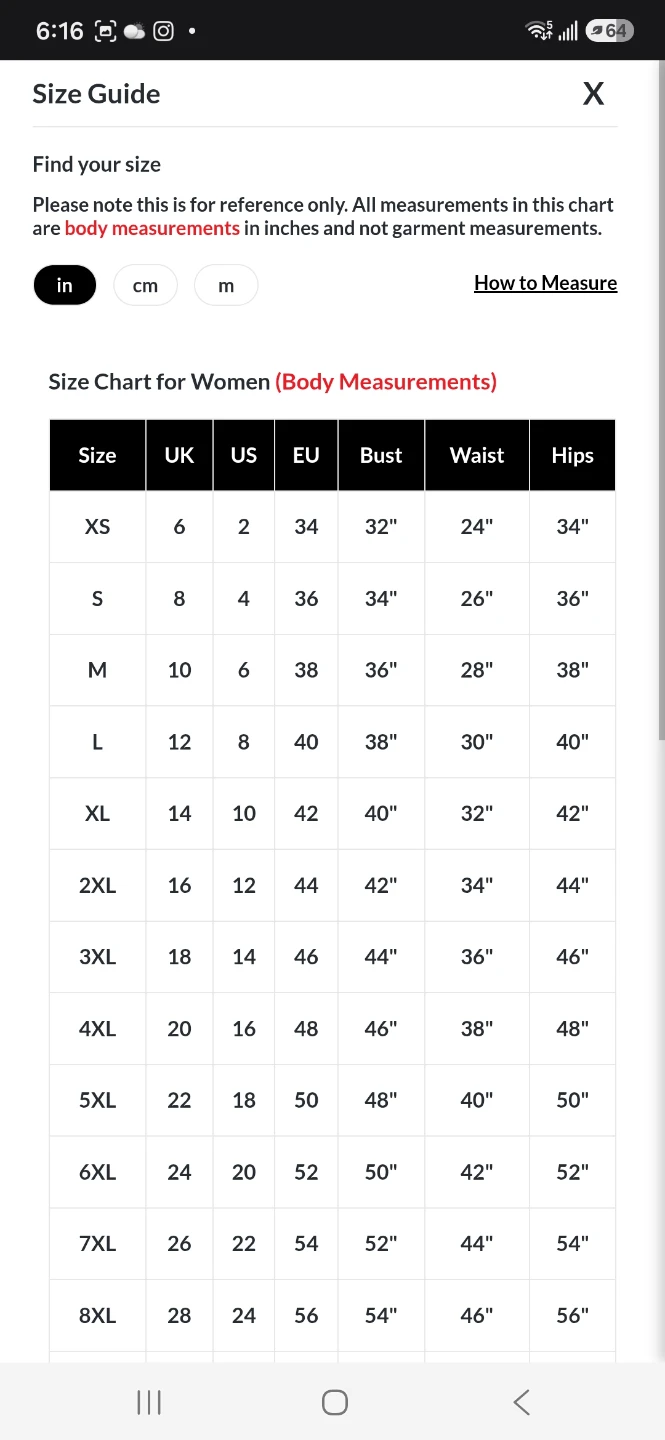Tap the weather cloud status icon
Image resolution: width=665 pixels, height=1440 pixels.
coord(134,31)
